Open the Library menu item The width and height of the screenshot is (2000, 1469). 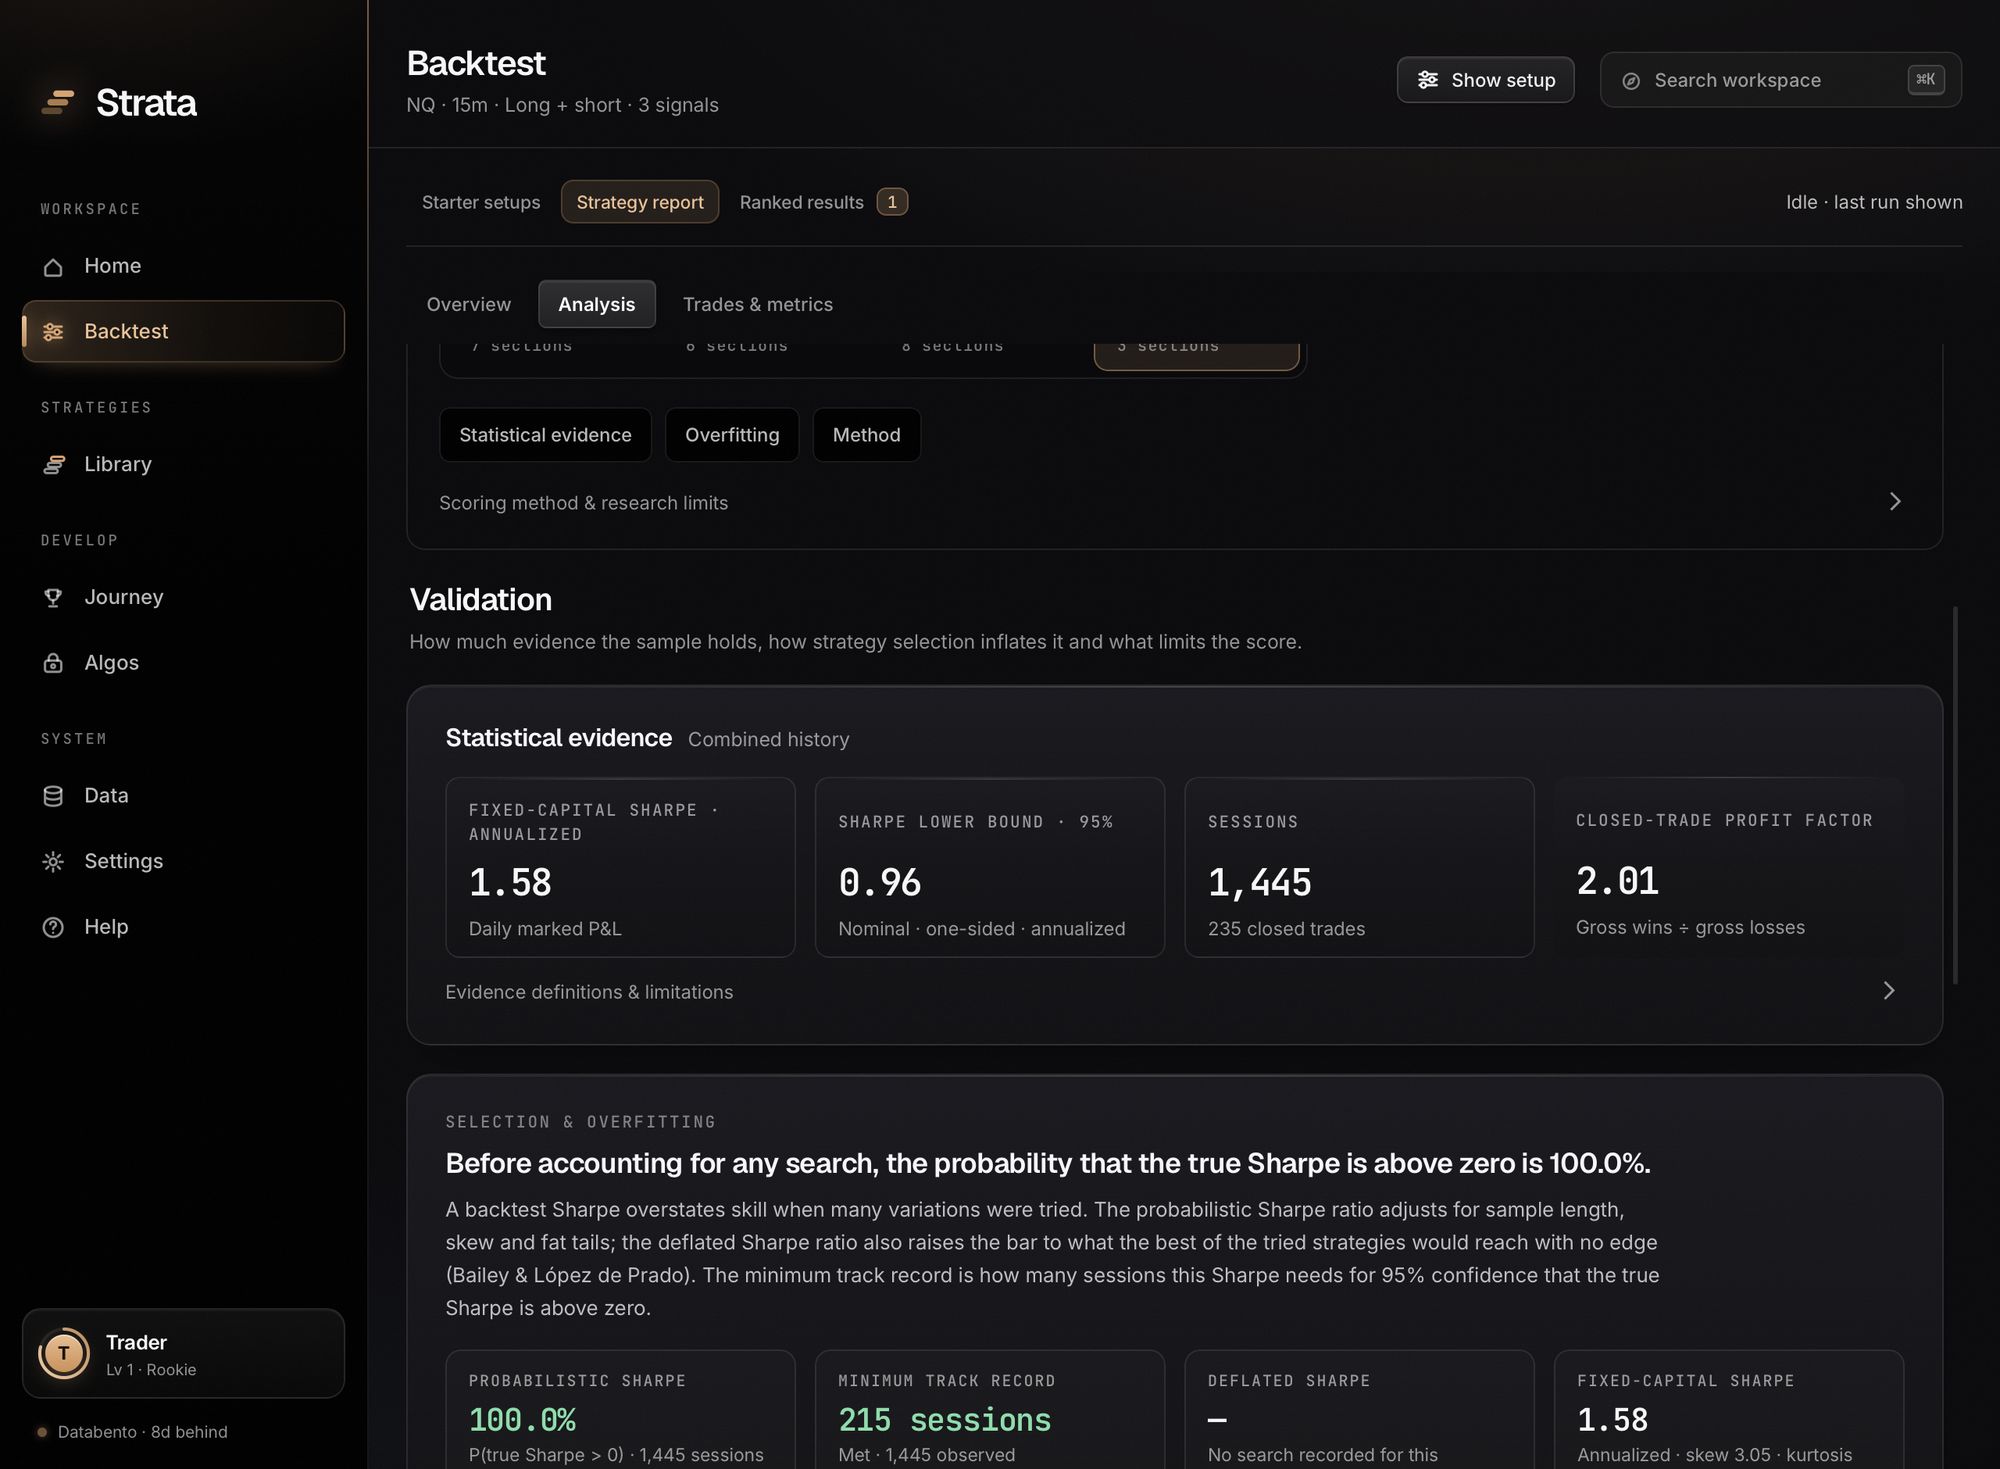click(x=183, y=464)
